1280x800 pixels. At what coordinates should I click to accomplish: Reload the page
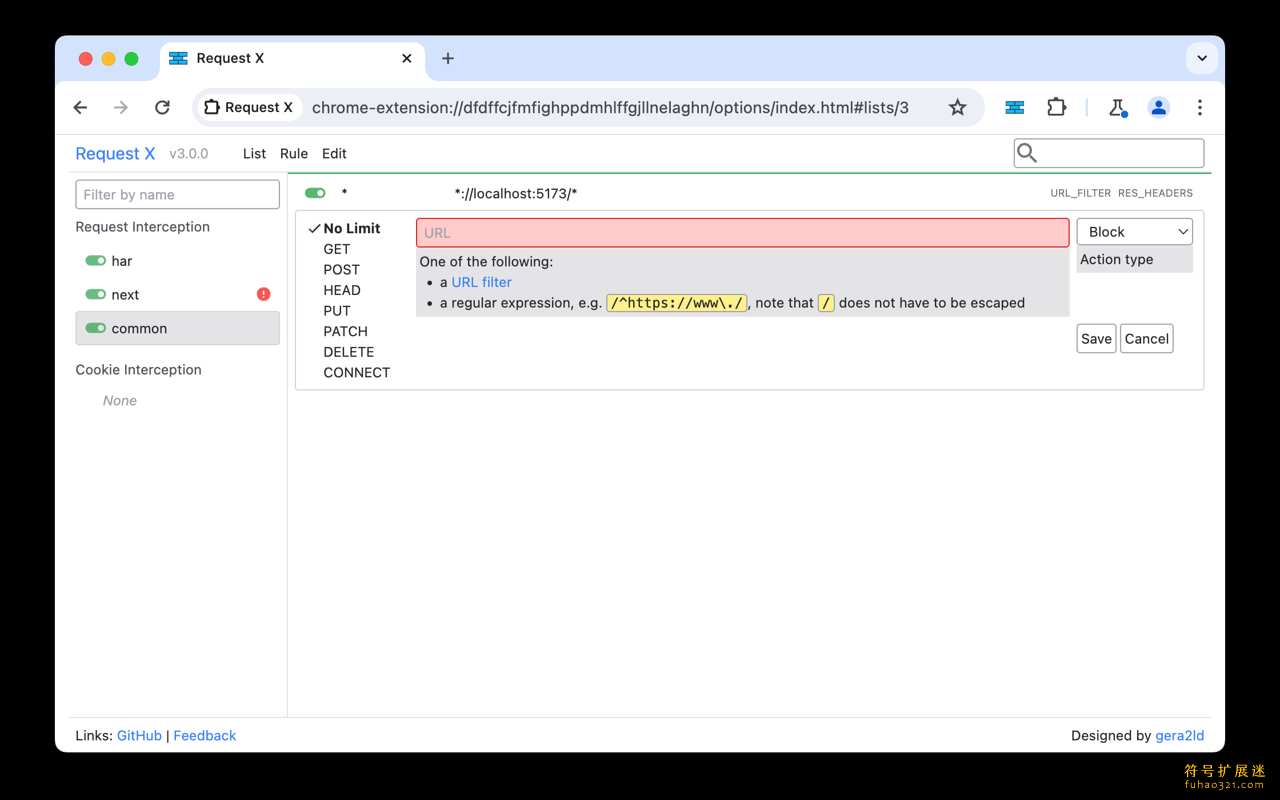click(x=162, y=107)
